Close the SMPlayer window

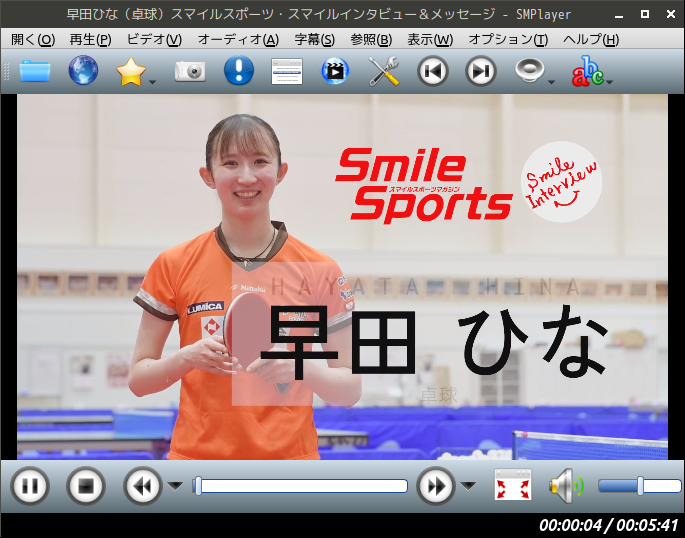point(671,14)
